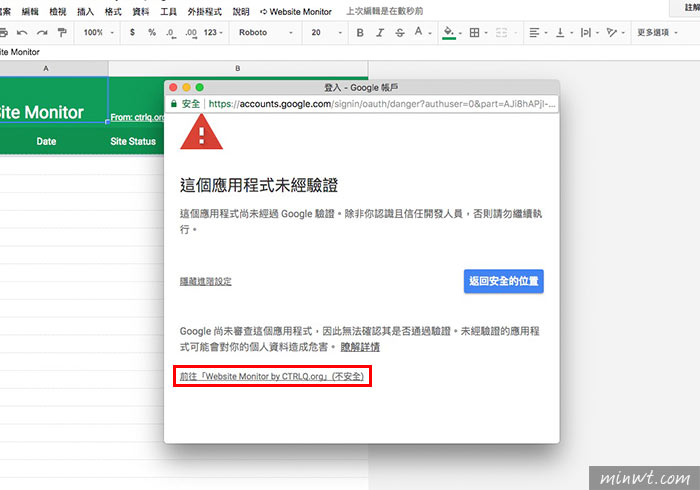This screenshot has width=700, height=490.
Task: Open the font size 20 dropdown
Action: (x=326, y=33)
